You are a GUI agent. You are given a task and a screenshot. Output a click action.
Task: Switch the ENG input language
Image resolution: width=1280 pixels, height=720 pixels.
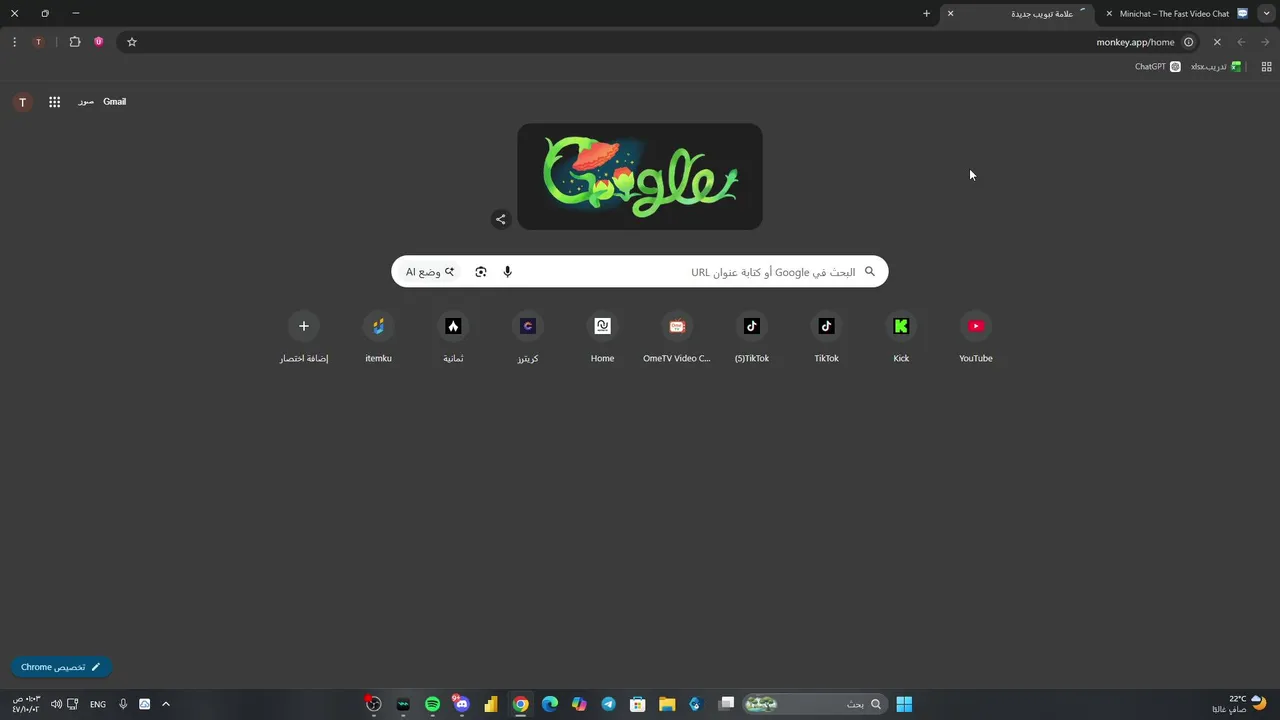coord(98,704)
